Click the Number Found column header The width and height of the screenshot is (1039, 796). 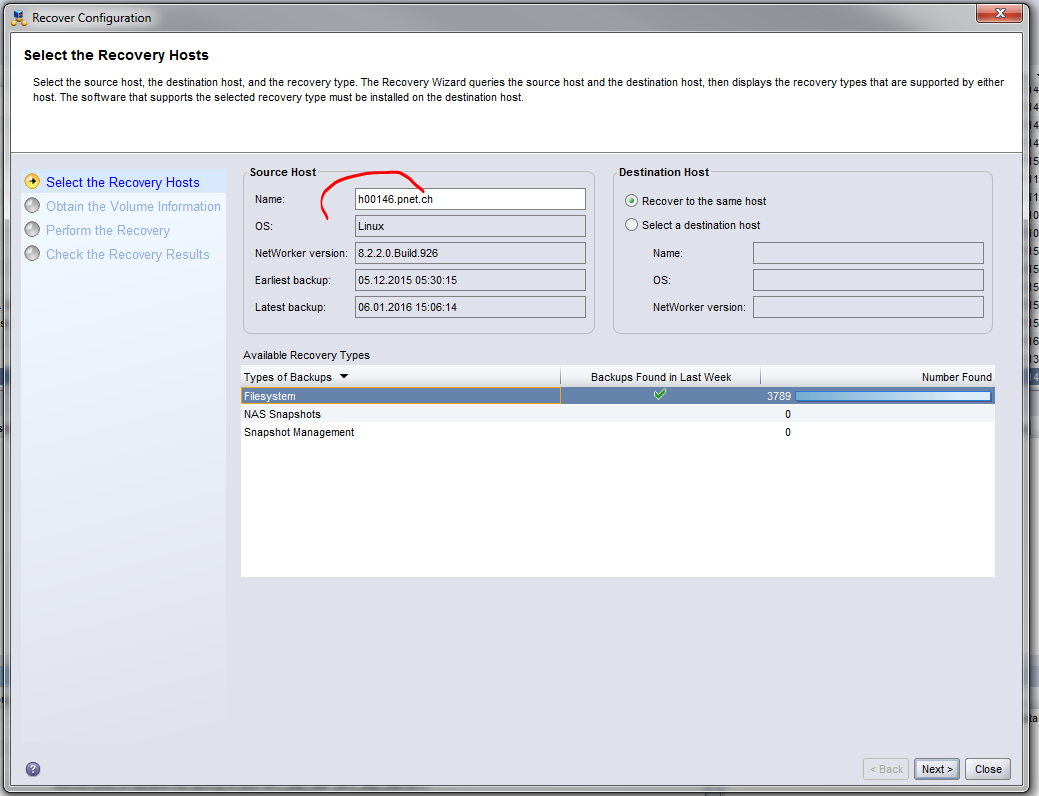pos(878,377)
